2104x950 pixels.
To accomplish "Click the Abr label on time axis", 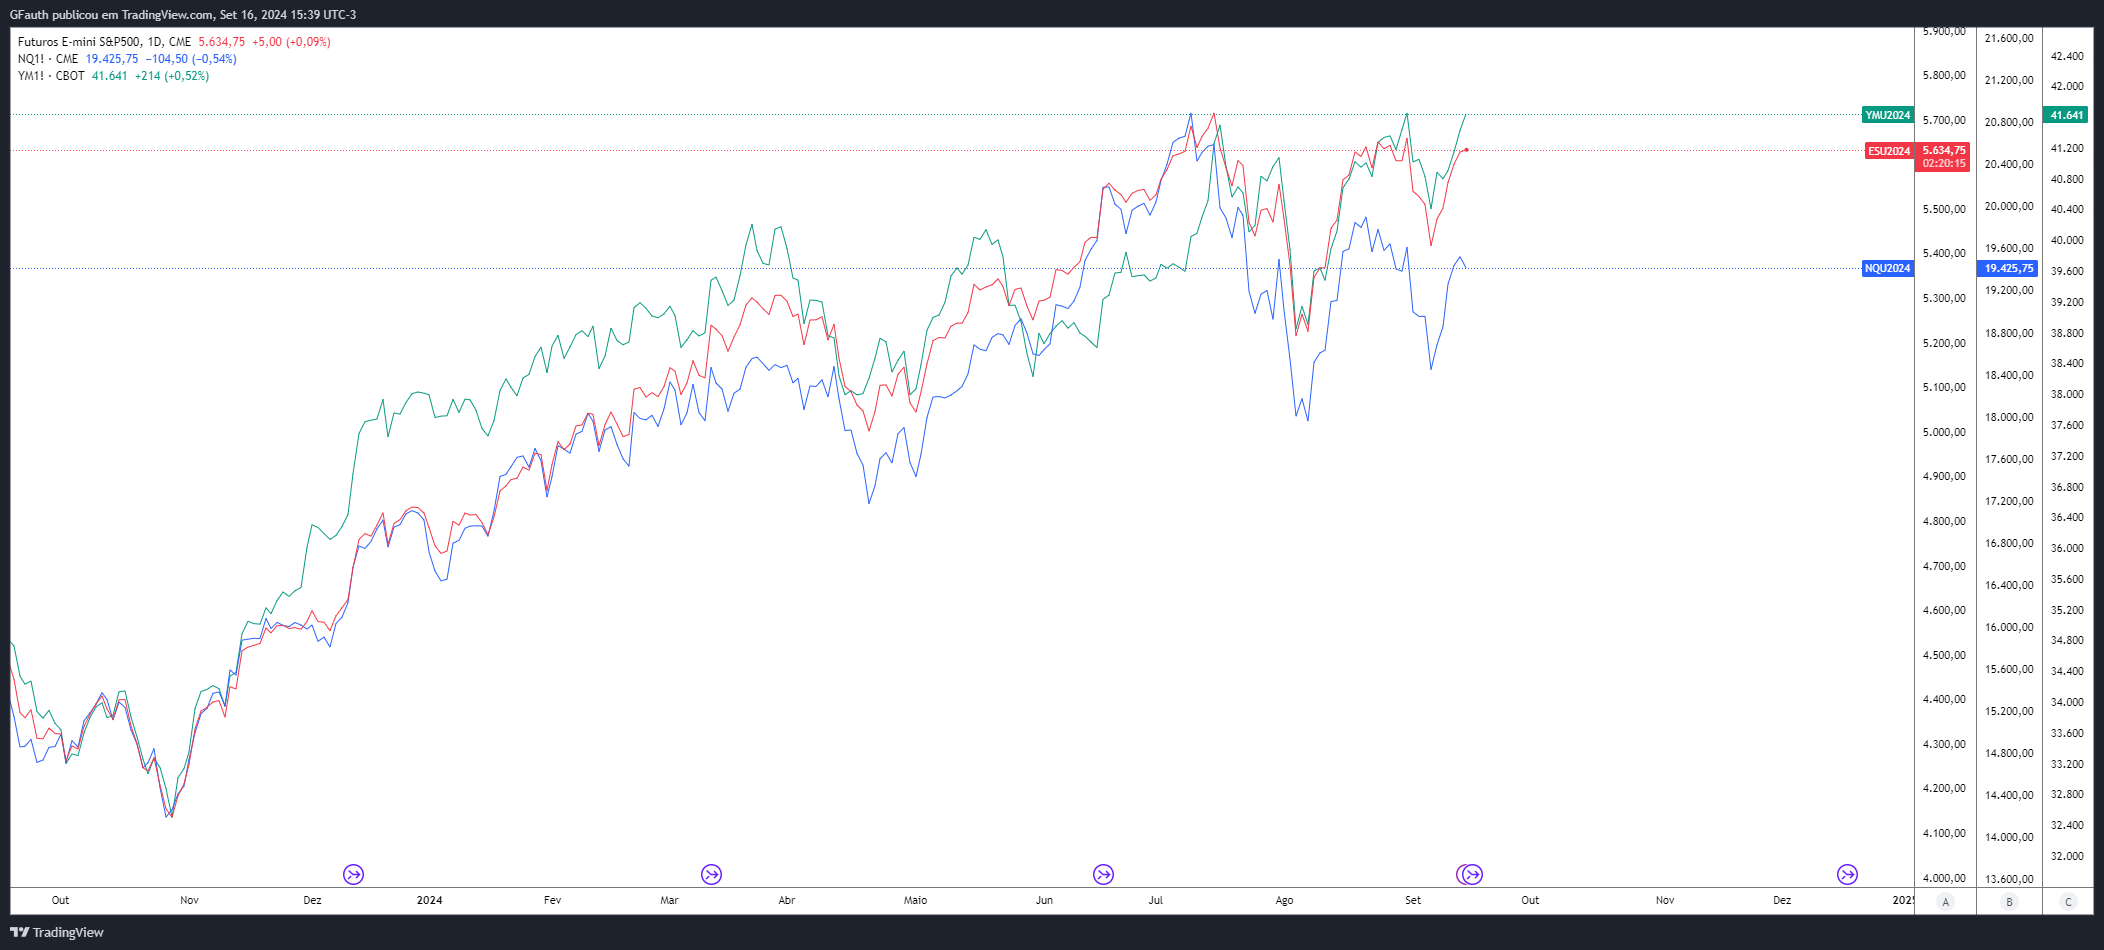I will [x=787, y=900].
